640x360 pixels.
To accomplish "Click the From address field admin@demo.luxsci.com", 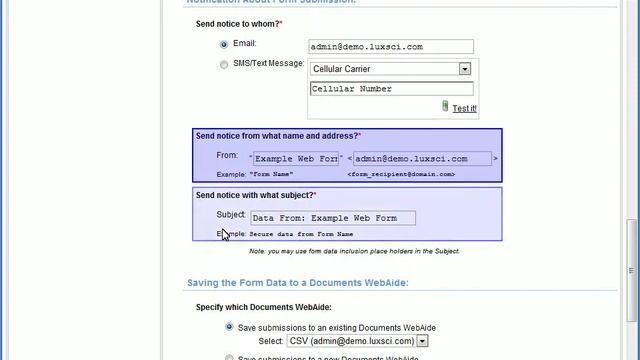I will click(x=422, y=158).
